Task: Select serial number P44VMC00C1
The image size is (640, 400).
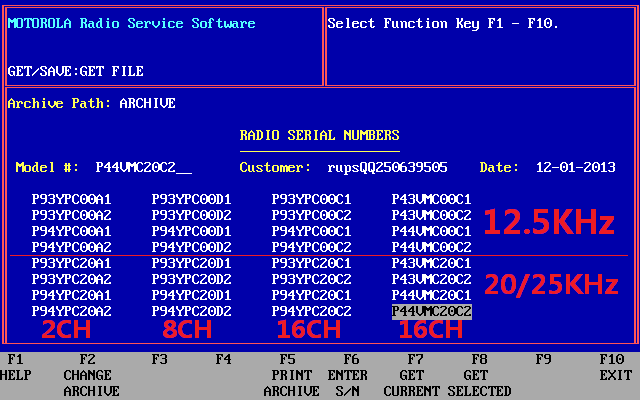Action: 431,231
